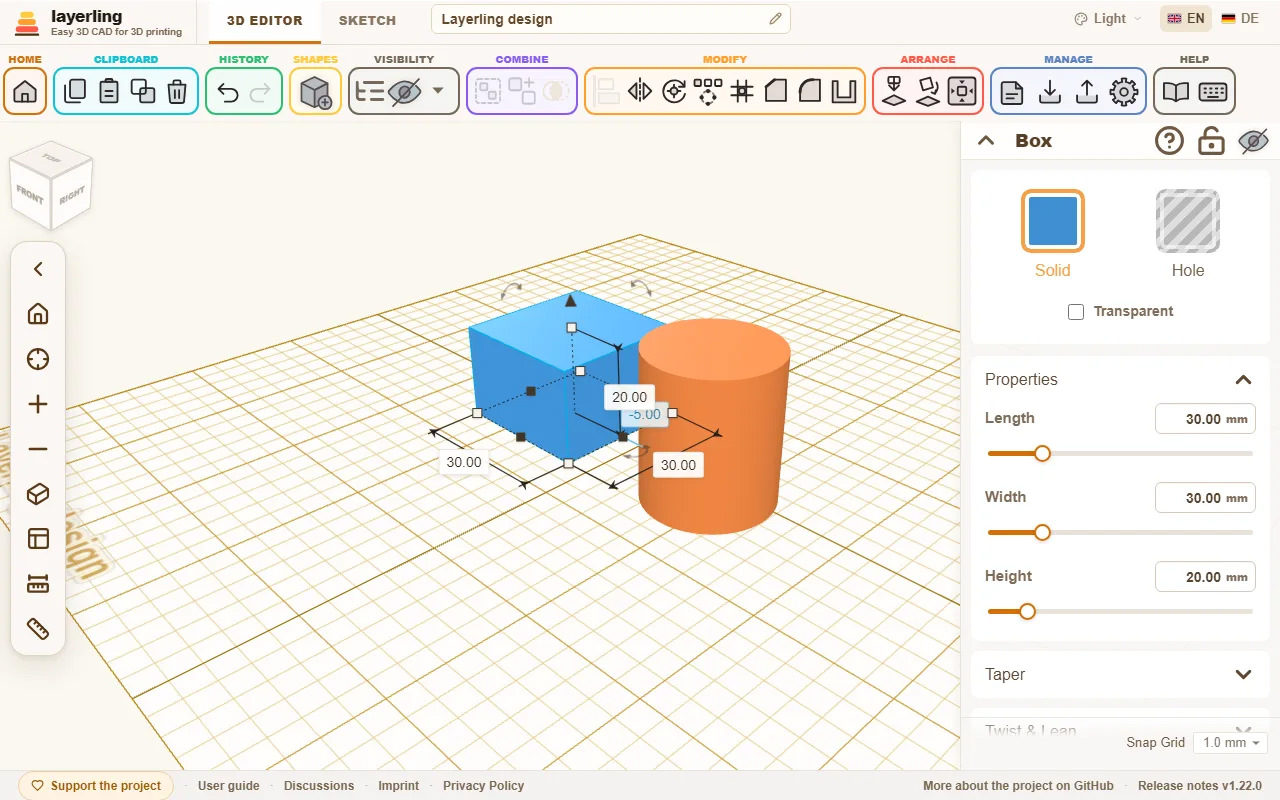Toggle the toolbar hide-selection eye icon
The height and width of the screenshot is (800, 1280).
pyautogui.click(x=405, y=92)
